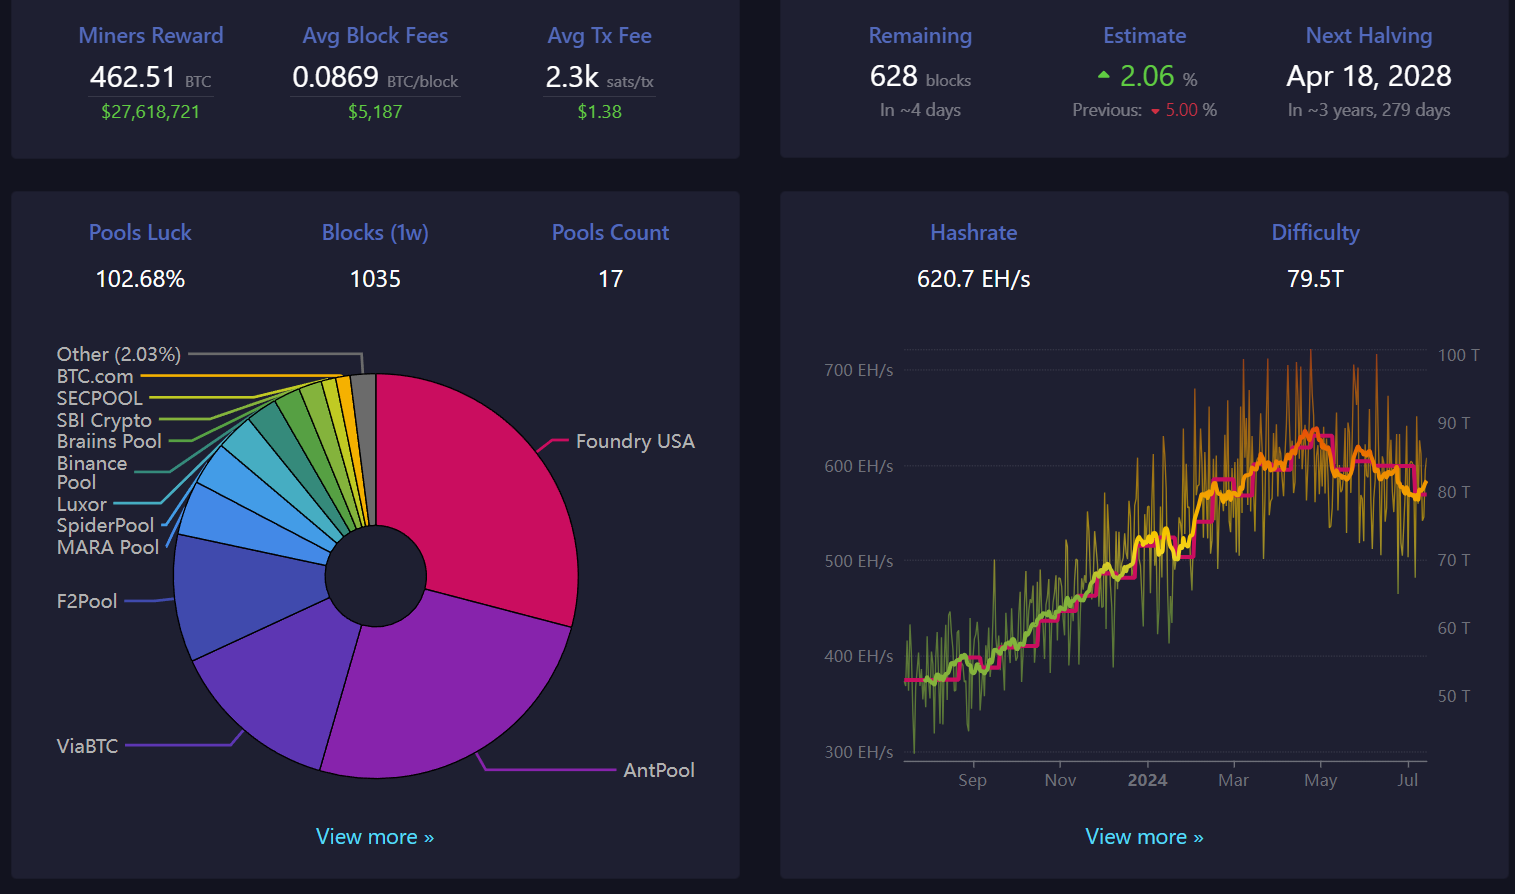Screen dimensions: 1515x894
Task: Click the red previous down-arrow icon
Action: (1155, 111)
